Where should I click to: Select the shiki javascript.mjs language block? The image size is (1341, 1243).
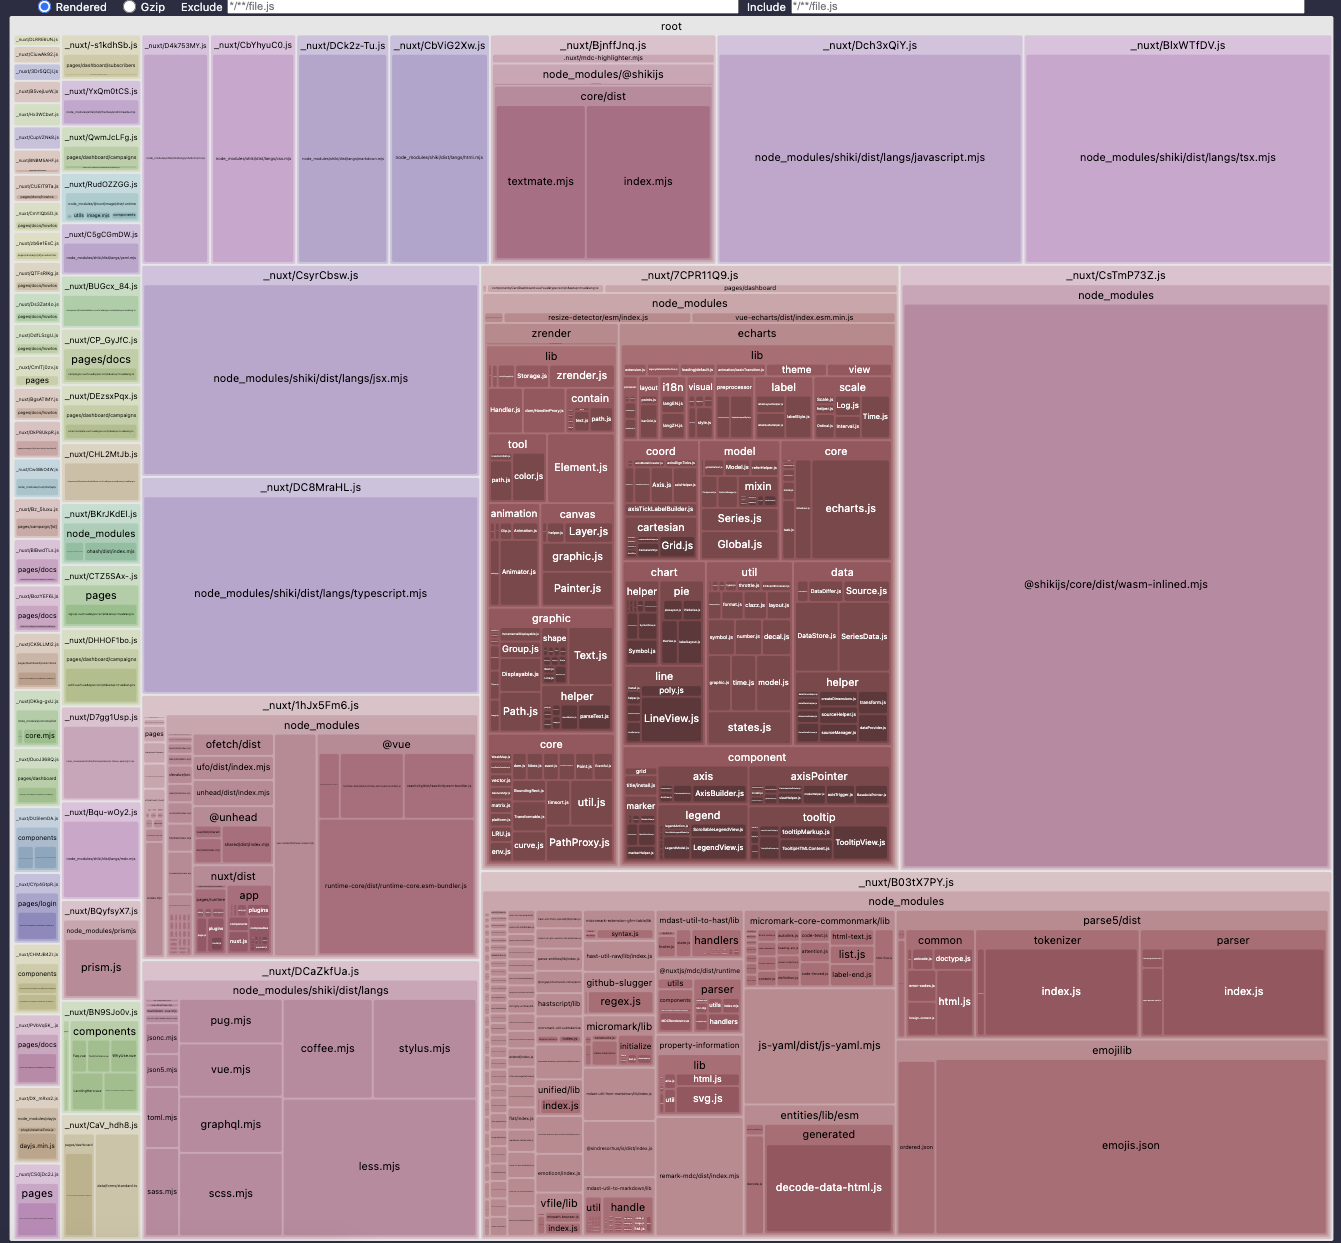[x=869, y=157]
